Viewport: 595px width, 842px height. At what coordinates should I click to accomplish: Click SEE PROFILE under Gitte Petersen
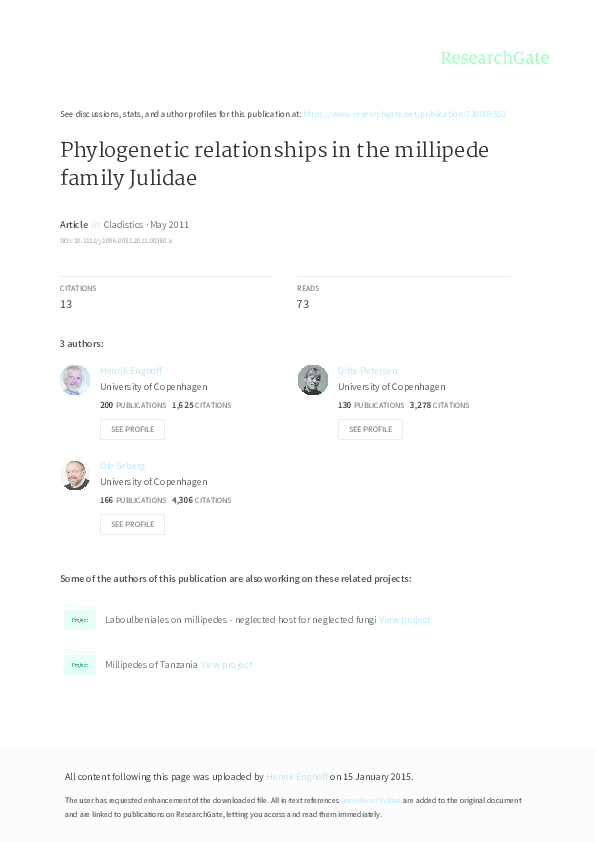coord(370,429)
